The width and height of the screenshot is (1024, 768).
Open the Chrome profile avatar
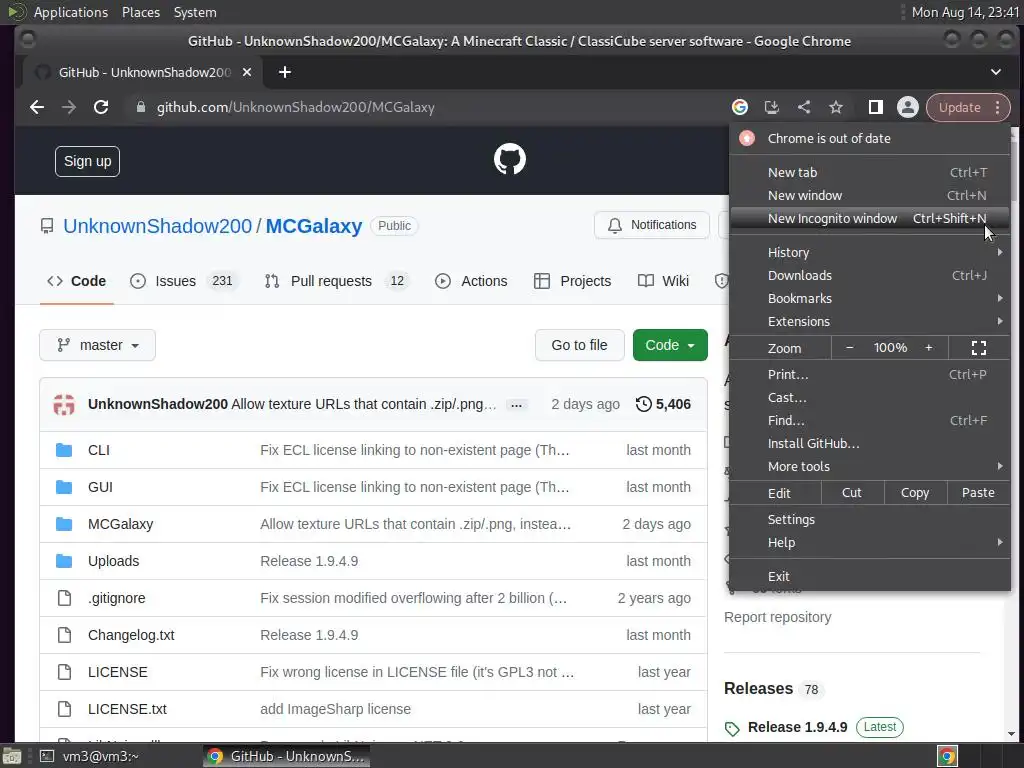pyautogui.click(x=908, y=107)
